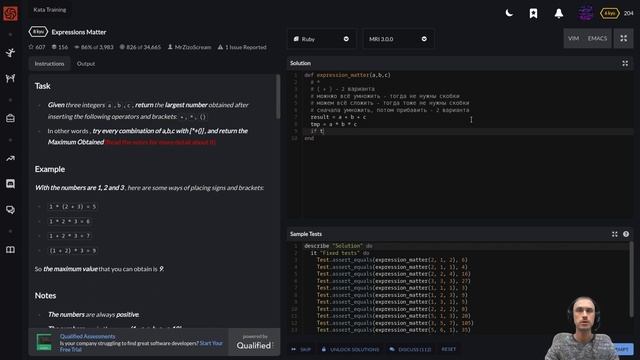The image size is (640, 360).
Task: Click the Notes heading
Action: (45, 296)
